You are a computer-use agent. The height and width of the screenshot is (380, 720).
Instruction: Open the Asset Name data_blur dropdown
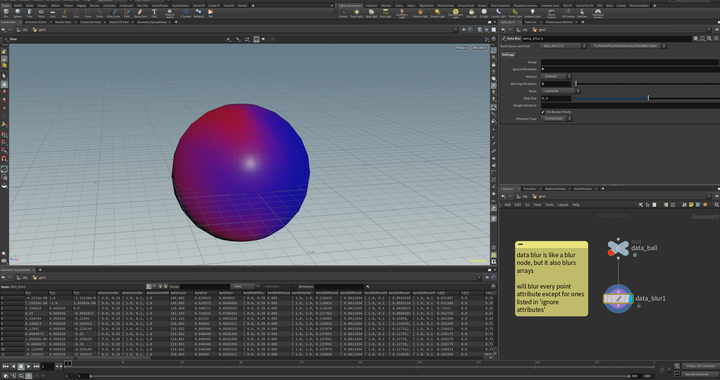[x=563, y=46]
